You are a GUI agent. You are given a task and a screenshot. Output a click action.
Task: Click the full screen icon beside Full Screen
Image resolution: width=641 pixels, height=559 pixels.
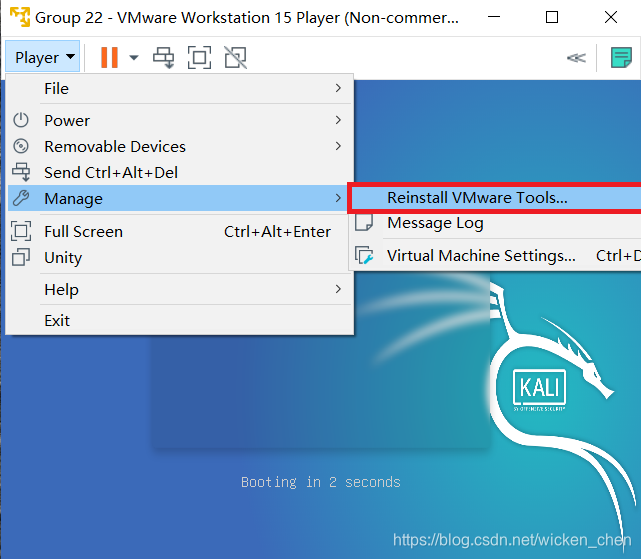click(21, 231)
